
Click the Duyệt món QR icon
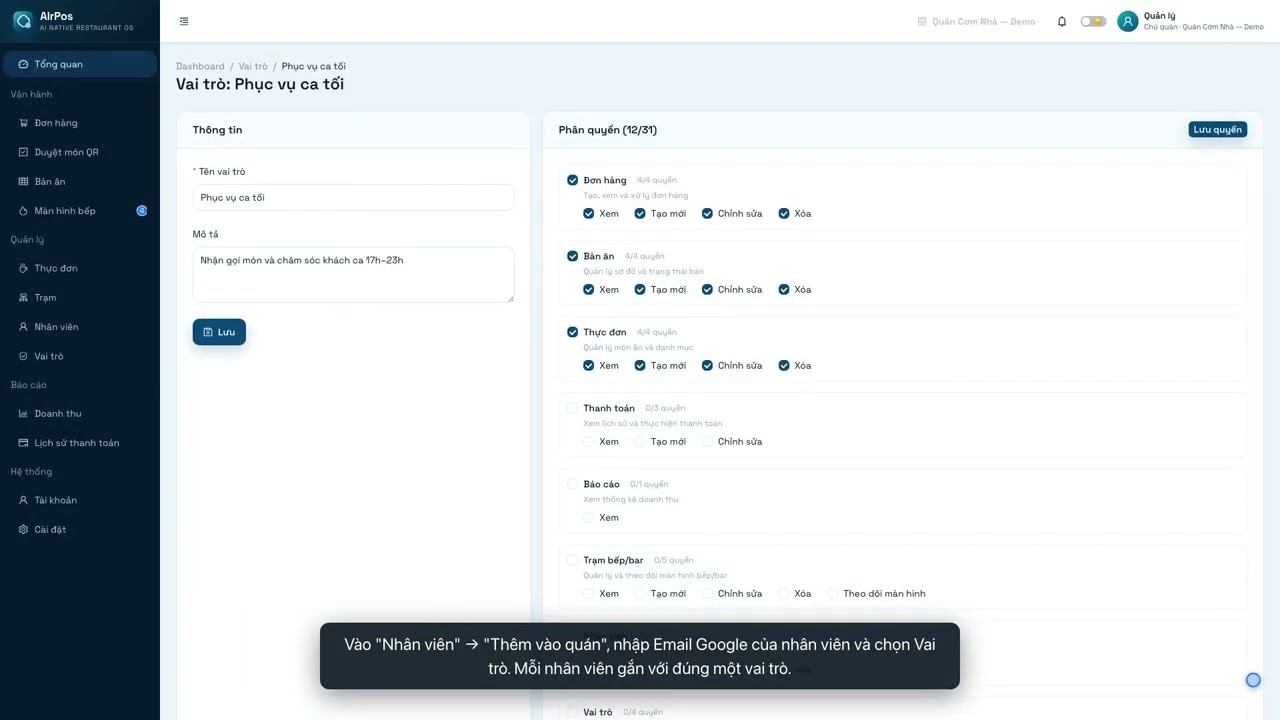24,152
